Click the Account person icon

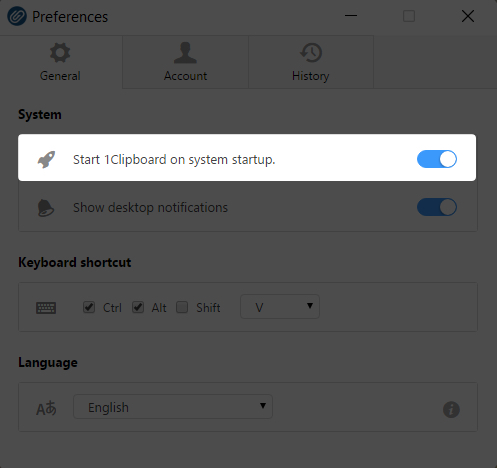coord(185,53)
